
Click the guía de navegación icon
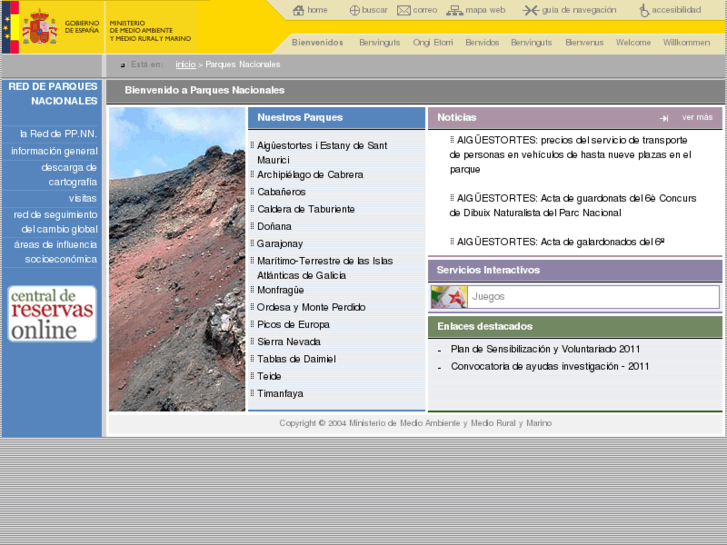530,10
